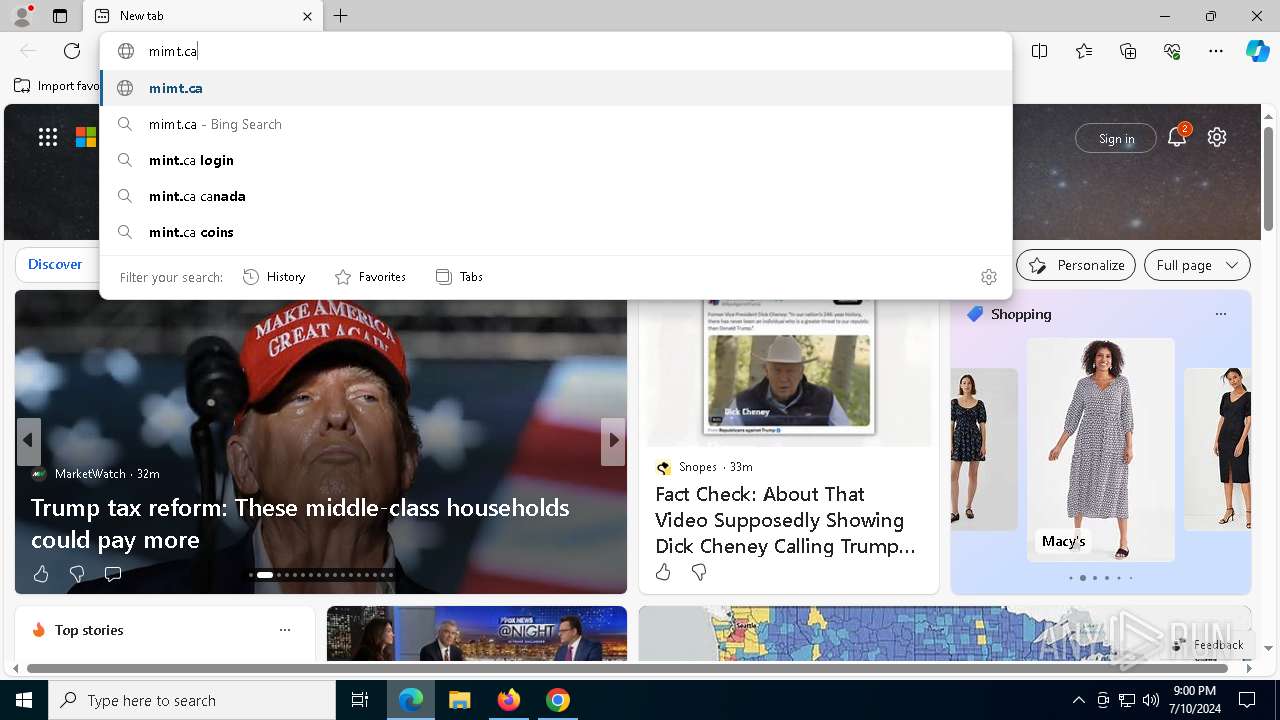The image size is (1280, 720).
Task: Open Browser essentials heart icon
Action: click(x=1172, y=51)
